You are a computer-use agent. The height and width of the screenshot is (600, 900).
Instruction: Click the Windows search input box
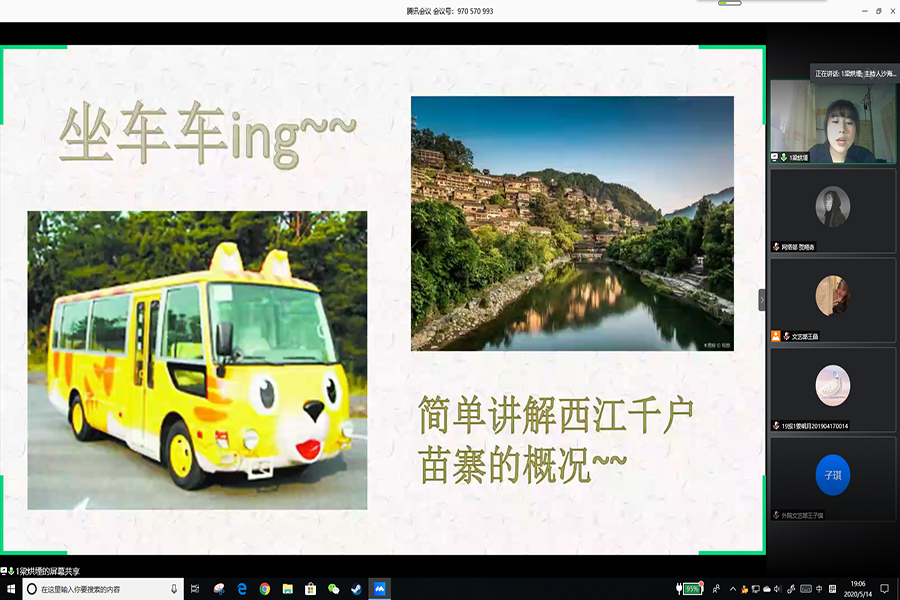(x=100, y=589)
